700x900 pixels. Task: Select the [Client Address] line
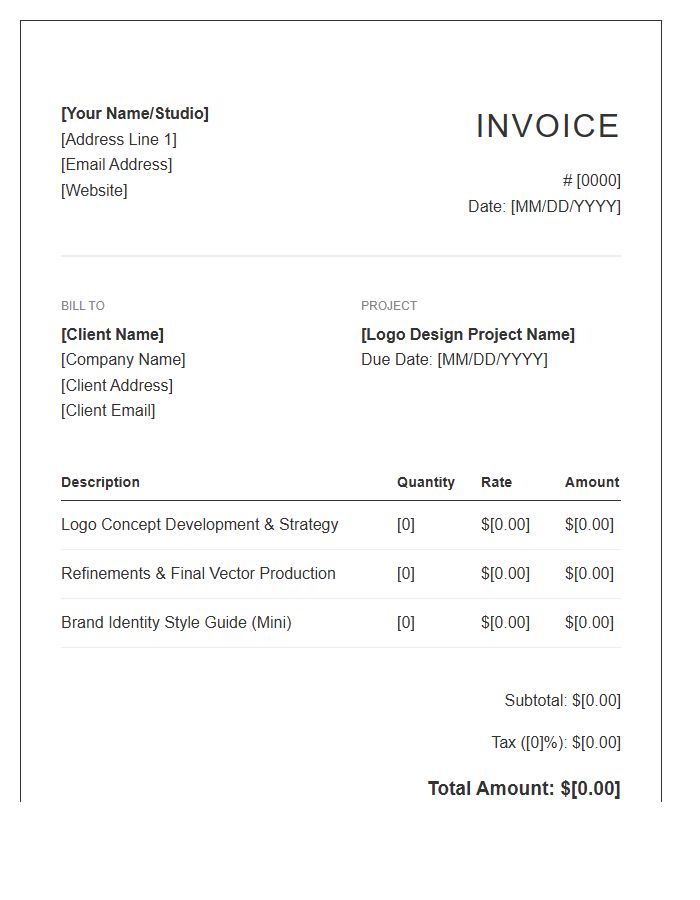[x=117, y=385]
